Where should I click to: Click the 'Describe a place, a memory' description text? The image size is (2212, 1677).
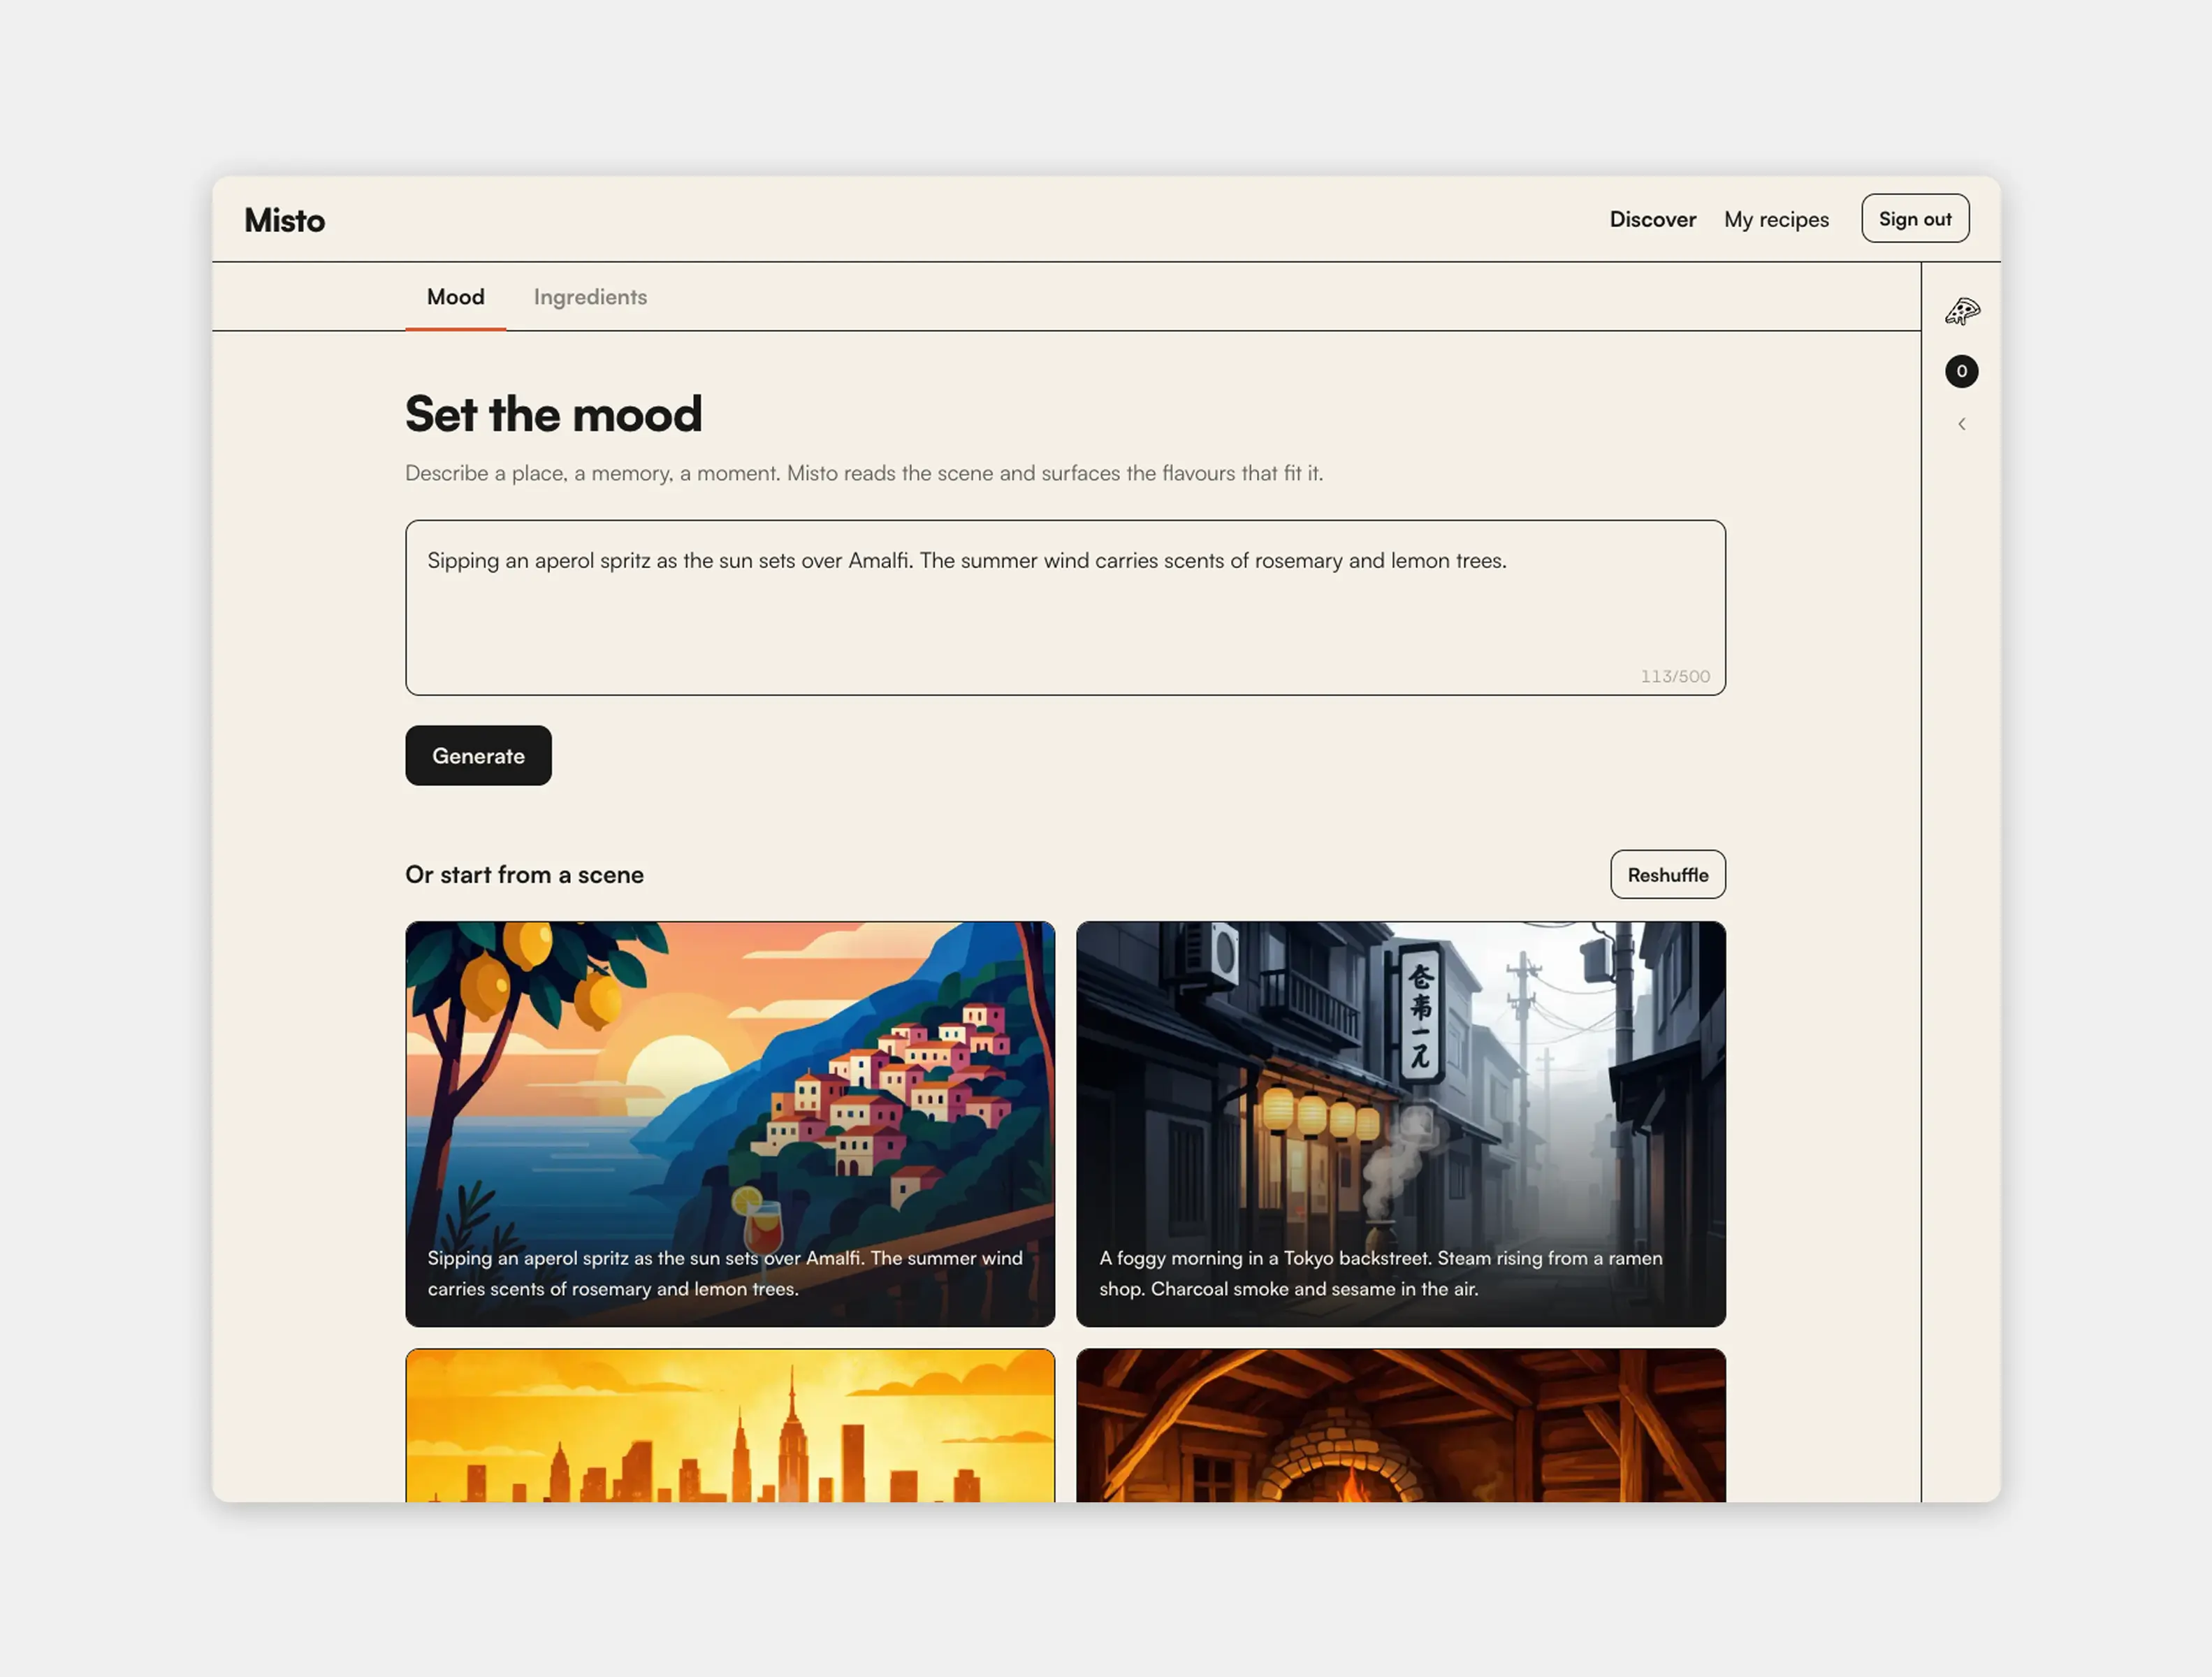(863, 473)
